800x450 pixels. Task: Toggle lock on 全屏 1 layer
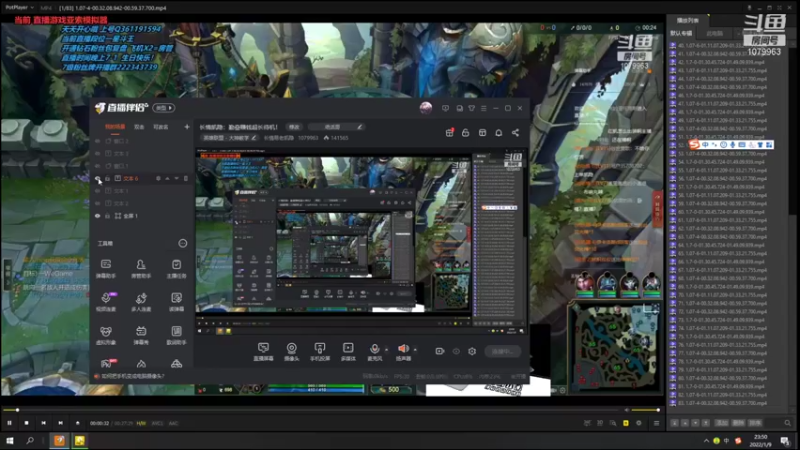pyautogui.click(x=108, y=216)
